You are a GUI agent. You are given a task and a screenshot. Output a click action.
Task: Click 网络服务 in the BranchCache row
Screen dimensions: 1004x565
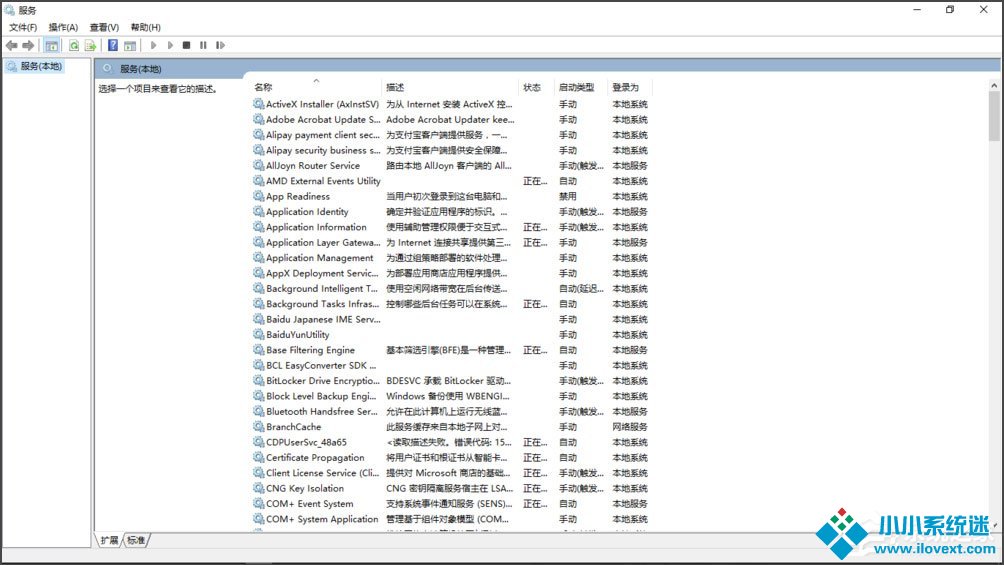629,427
